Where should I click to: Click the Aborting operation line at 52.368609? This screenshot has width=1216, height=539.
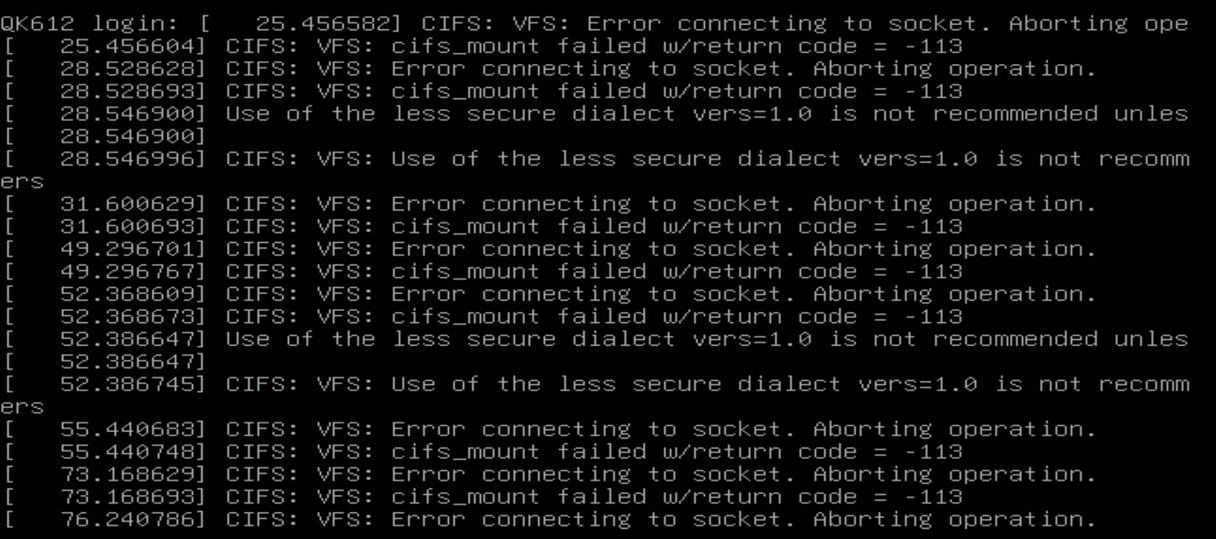point(549,294)
